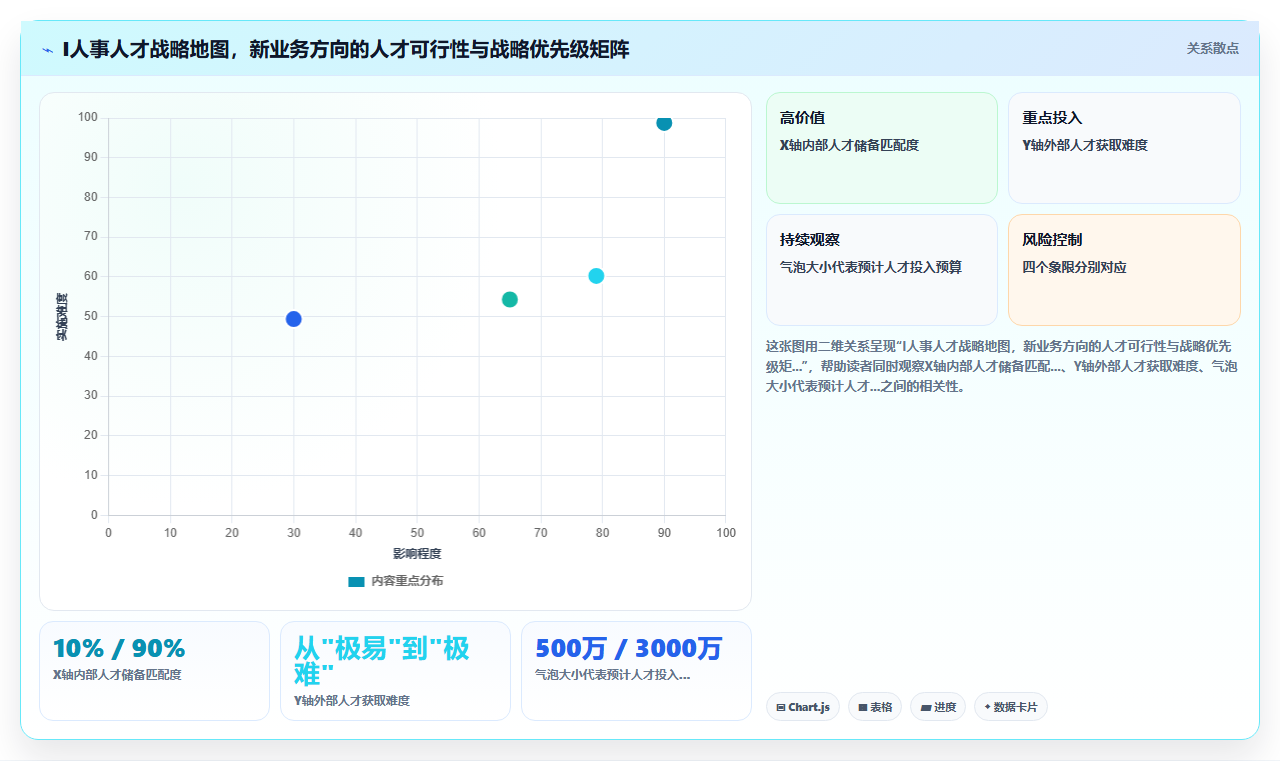Click the 实施难度 y-axis label
The height and width of the screenshot is (761, 1280).
click(62, 317)
